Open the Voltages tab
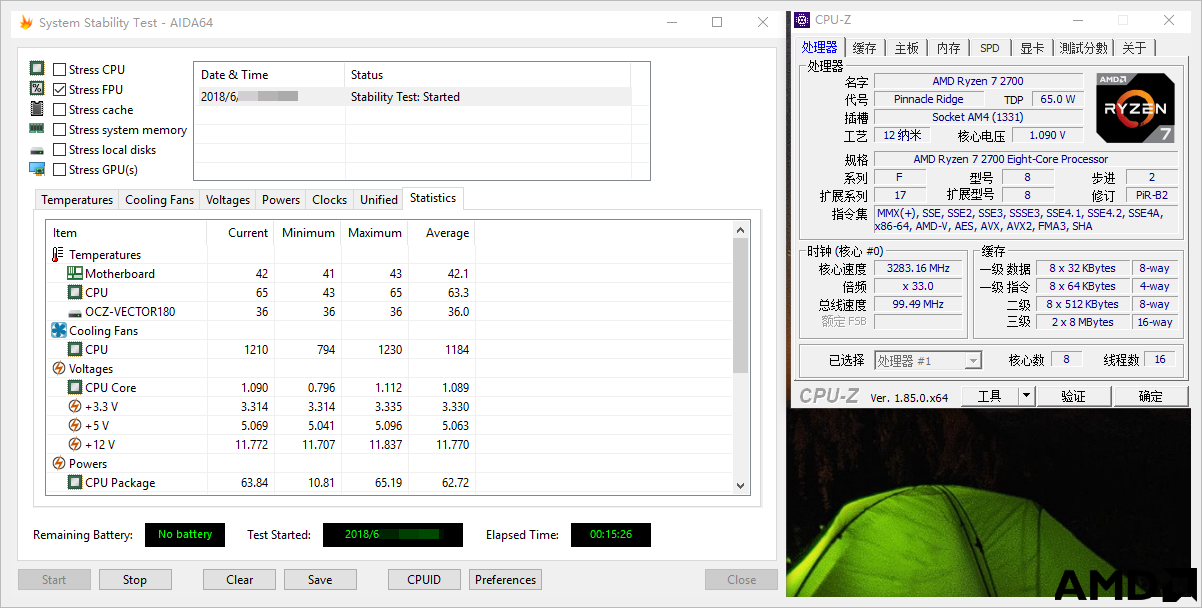1202x608 pixels. tap(228, 200)
